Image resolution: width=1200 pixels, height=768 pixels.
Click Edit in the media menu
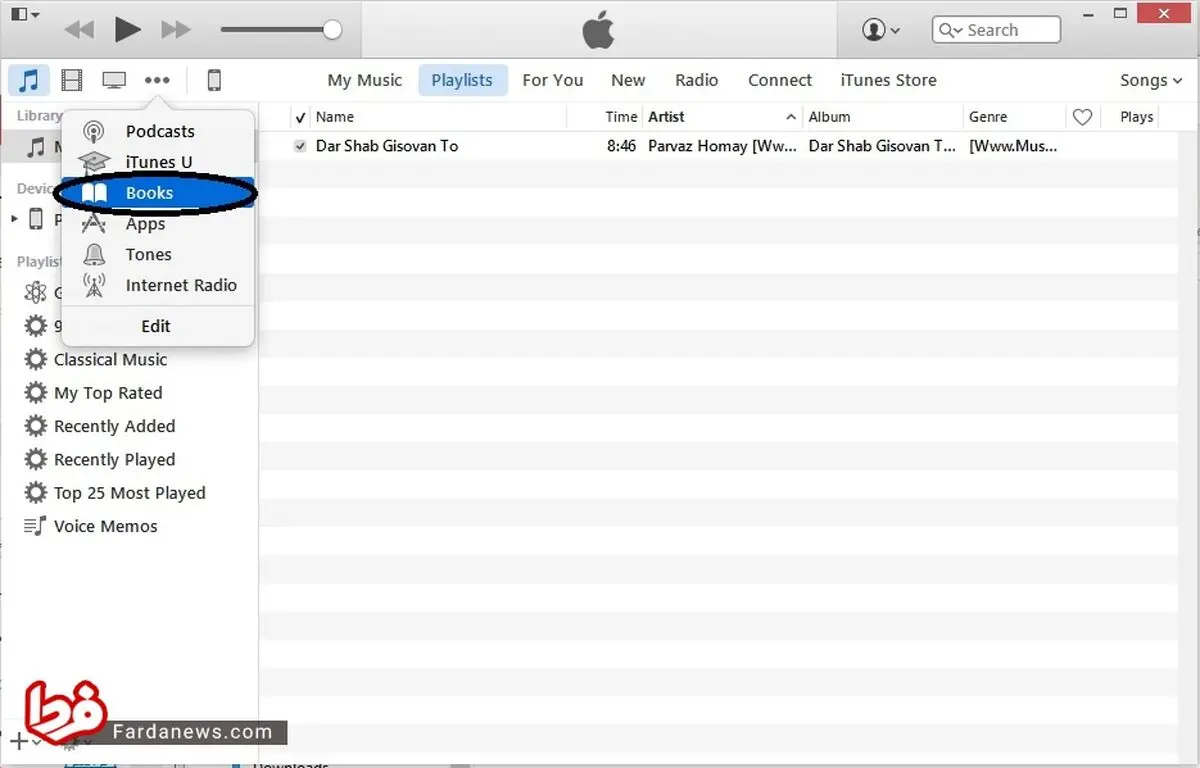156,326
